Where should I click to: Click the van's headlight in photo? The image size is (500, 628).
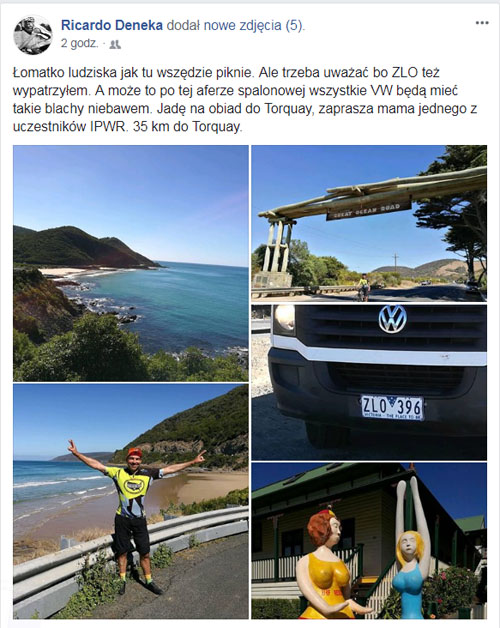click(x=285, y=319)
